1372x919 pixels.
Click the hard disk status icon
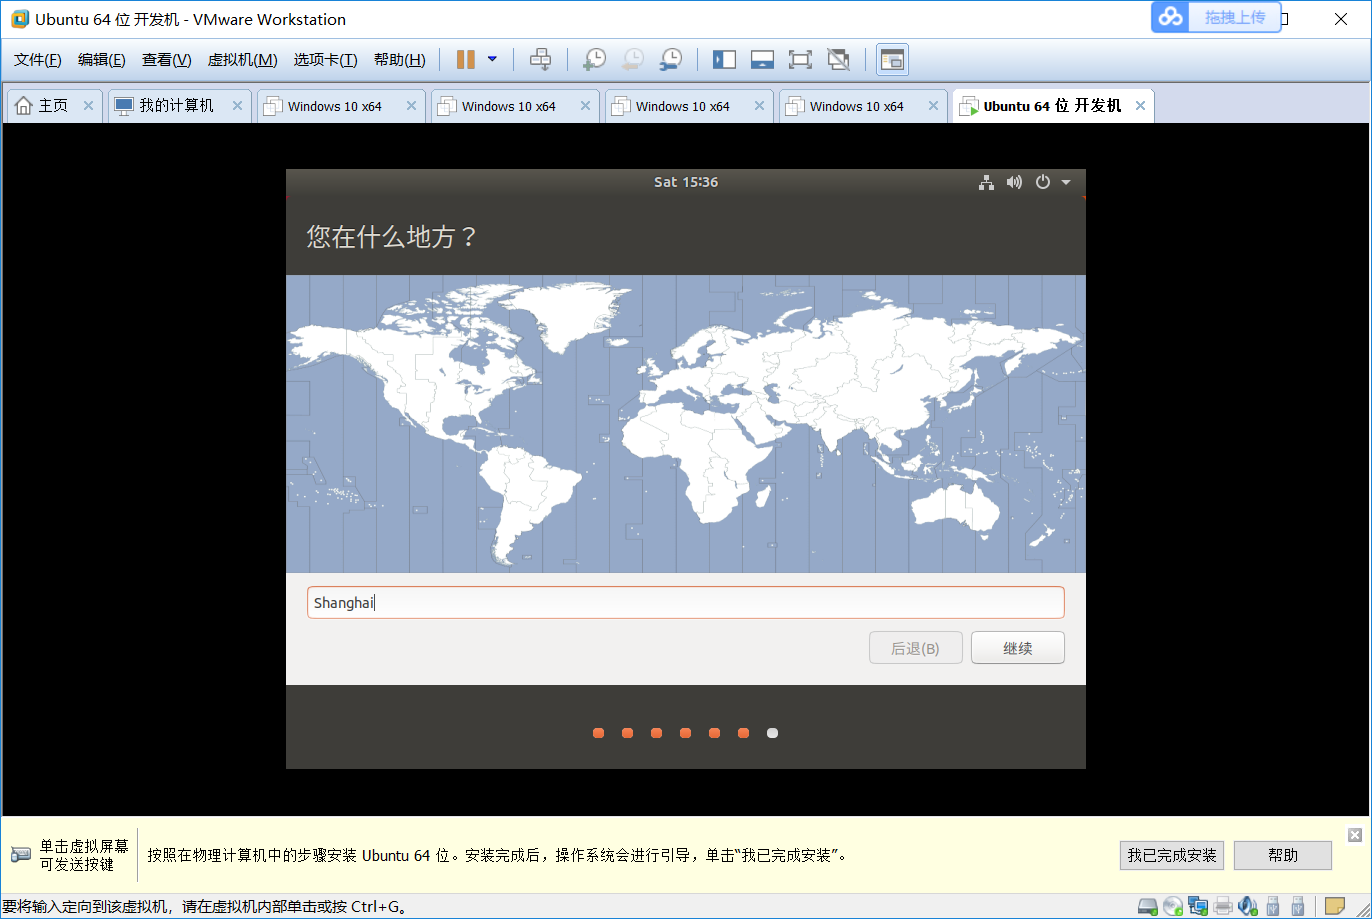(1148, 907)
